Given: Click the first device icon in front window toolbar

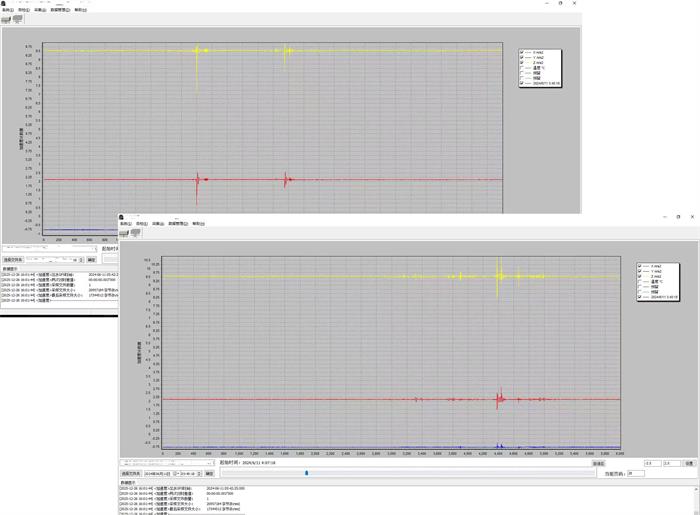Looking at the screenshot, I should [x=125, y=233].
